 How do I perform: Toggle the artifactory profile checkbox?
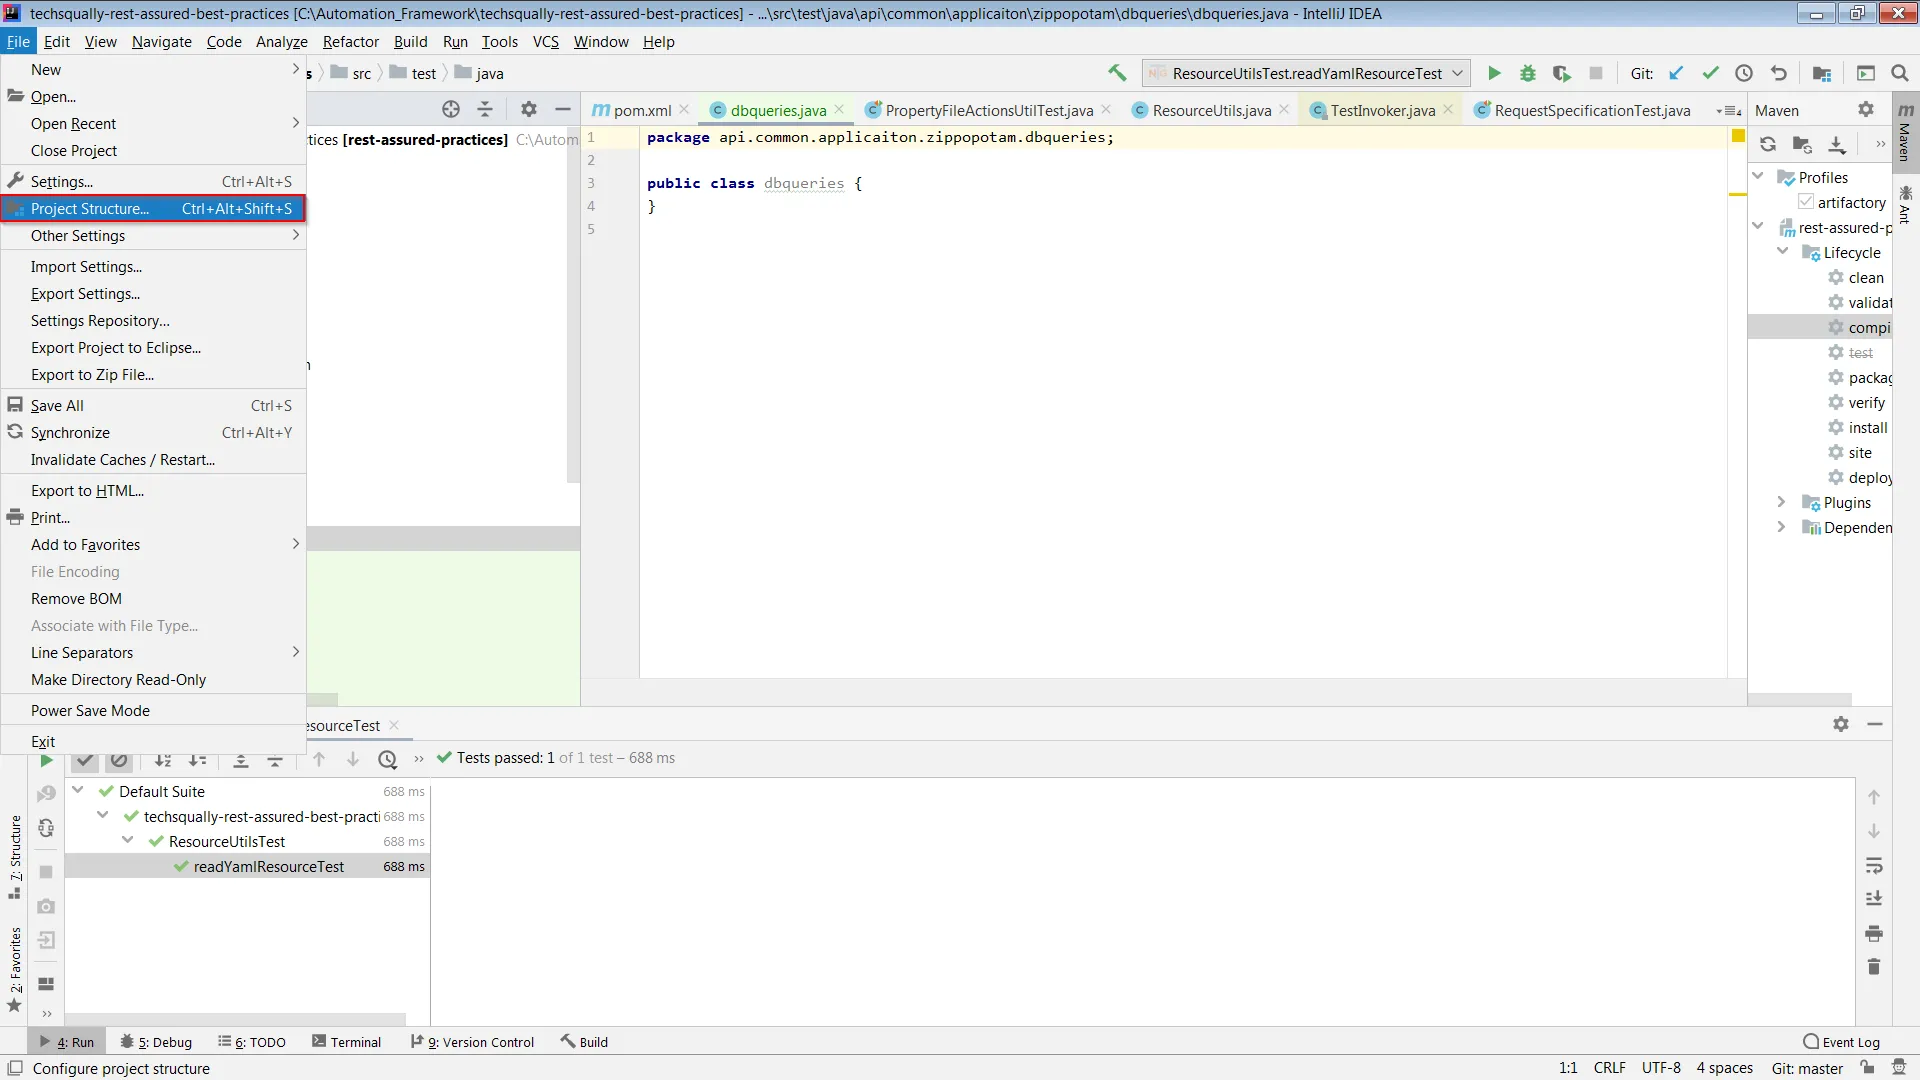pyautogui.click(x=1806, y=202)
